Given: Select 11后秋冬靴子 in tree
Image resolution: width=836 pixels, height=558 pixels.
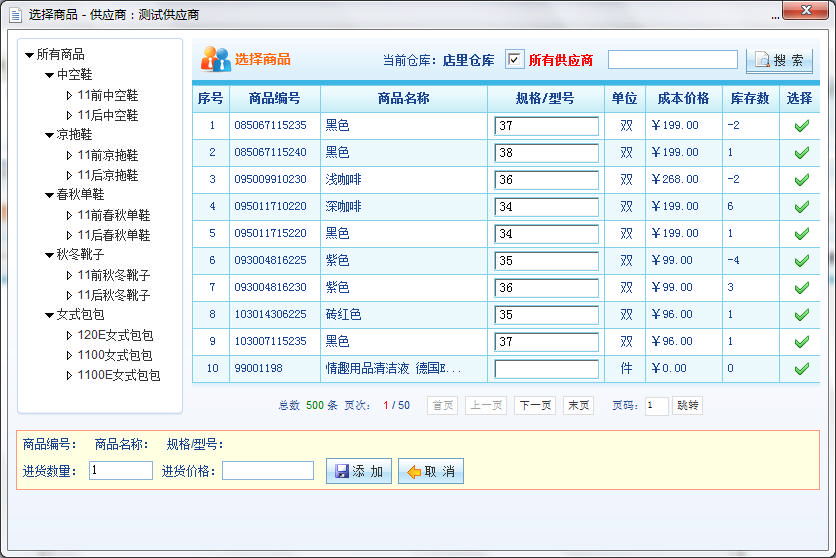Looking at the screenshot, I should (x=113, y=295).
